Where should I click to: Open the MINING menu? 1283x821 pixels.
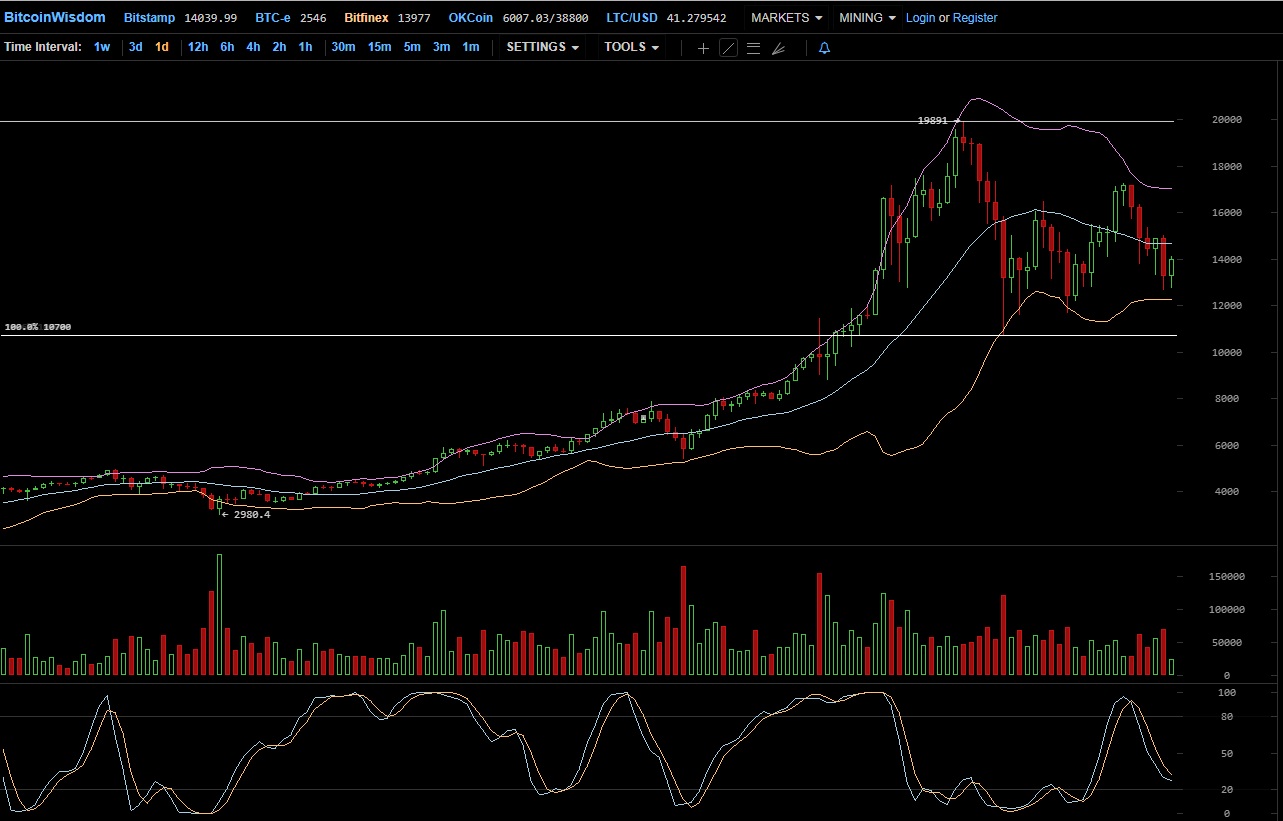point(867,18)
